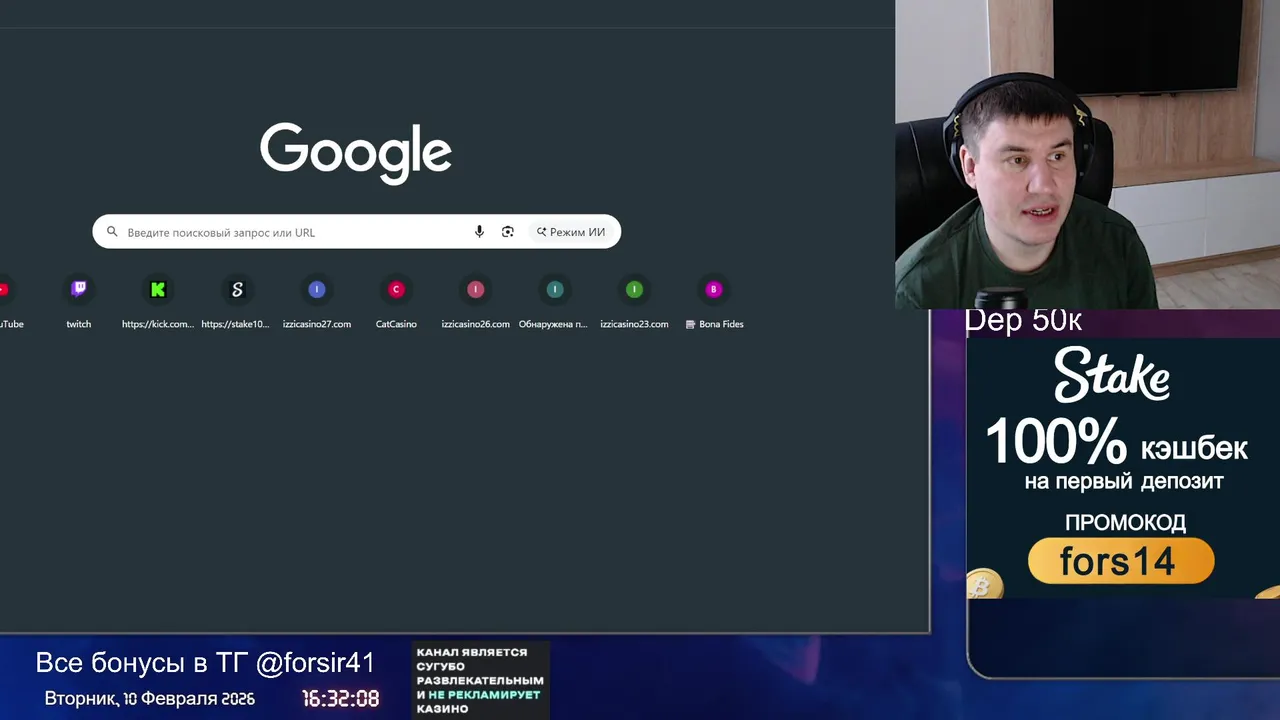Click the 'ПРОМОКОД' label
The image size is (1280, 720).
(1125, 522)
